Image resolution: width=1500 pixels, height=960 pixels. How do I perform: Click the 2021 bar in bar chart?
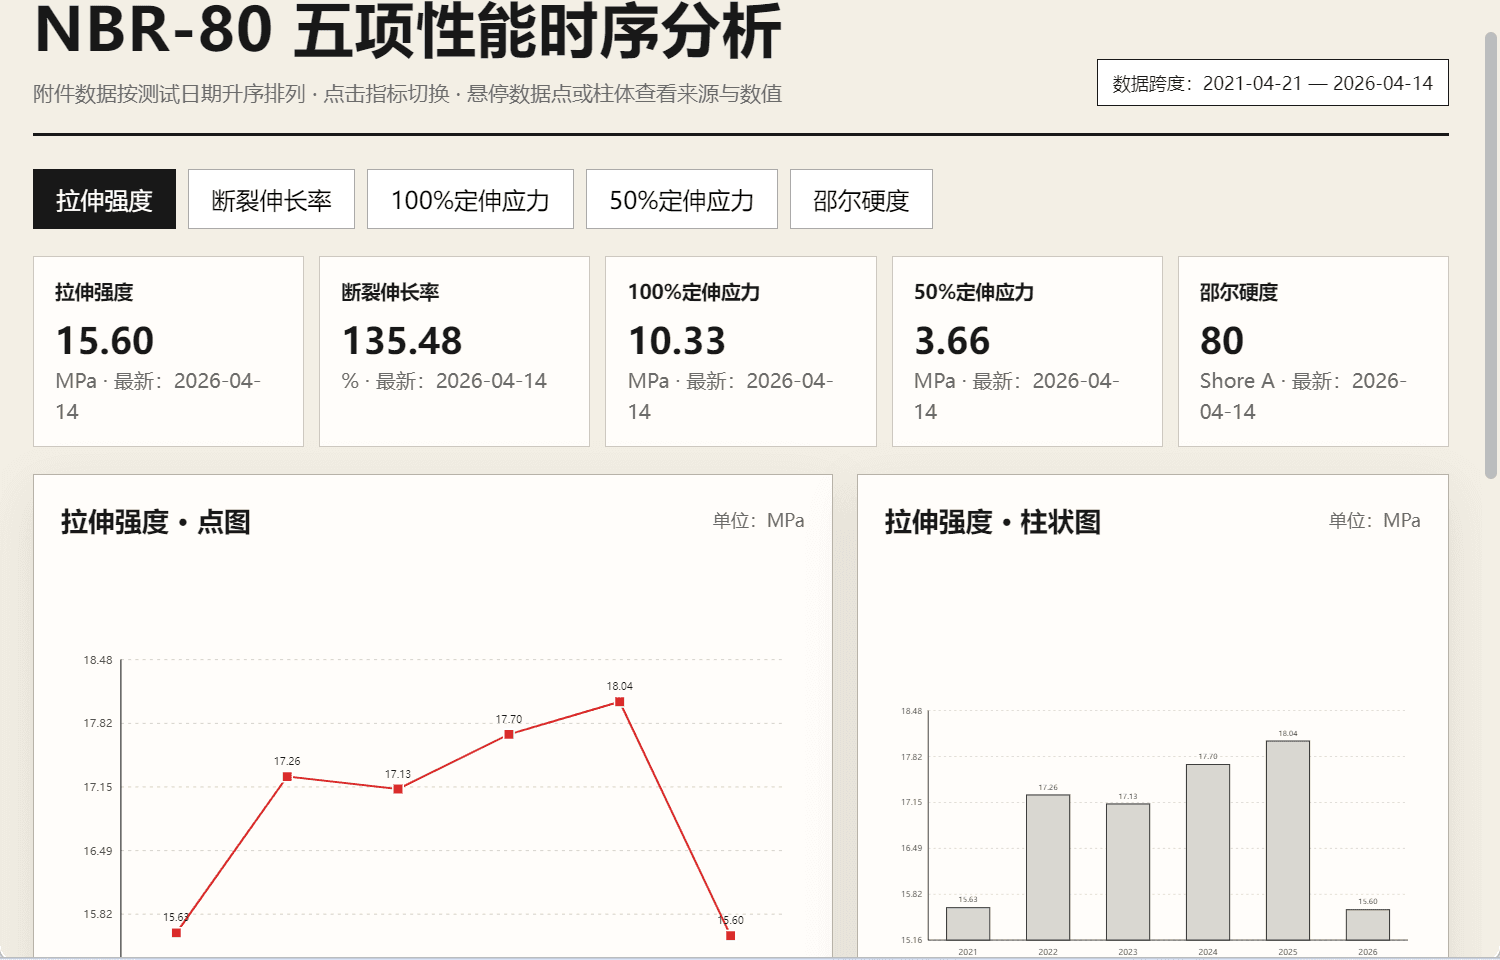point(968,924)
